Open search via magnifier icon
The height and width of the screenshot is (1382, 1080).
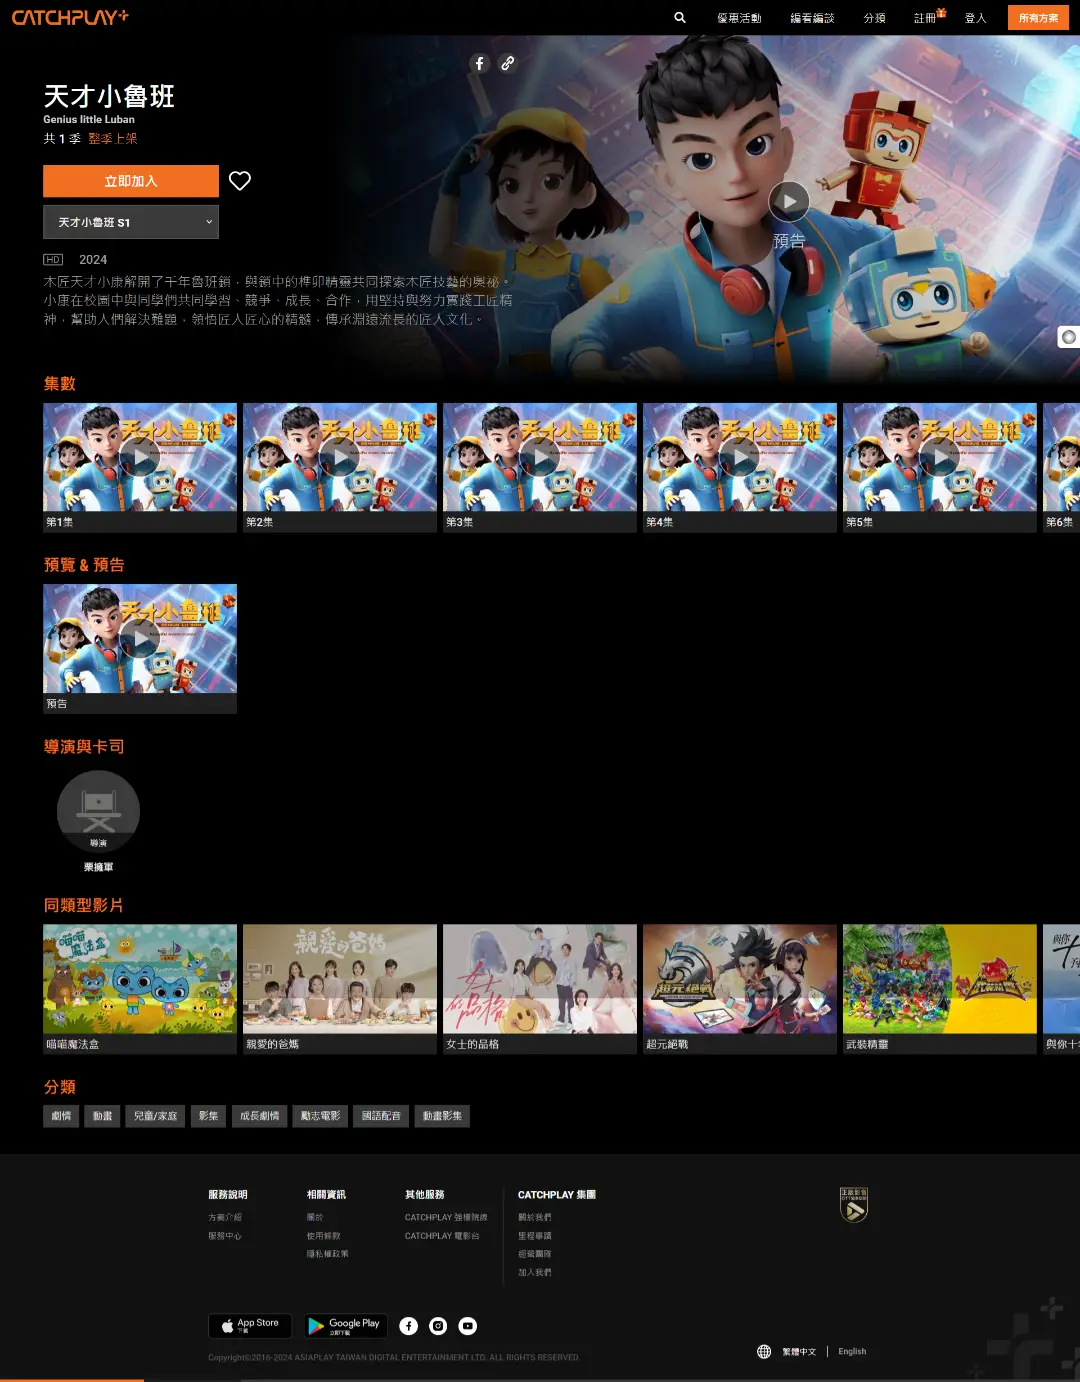pos(680,17)
